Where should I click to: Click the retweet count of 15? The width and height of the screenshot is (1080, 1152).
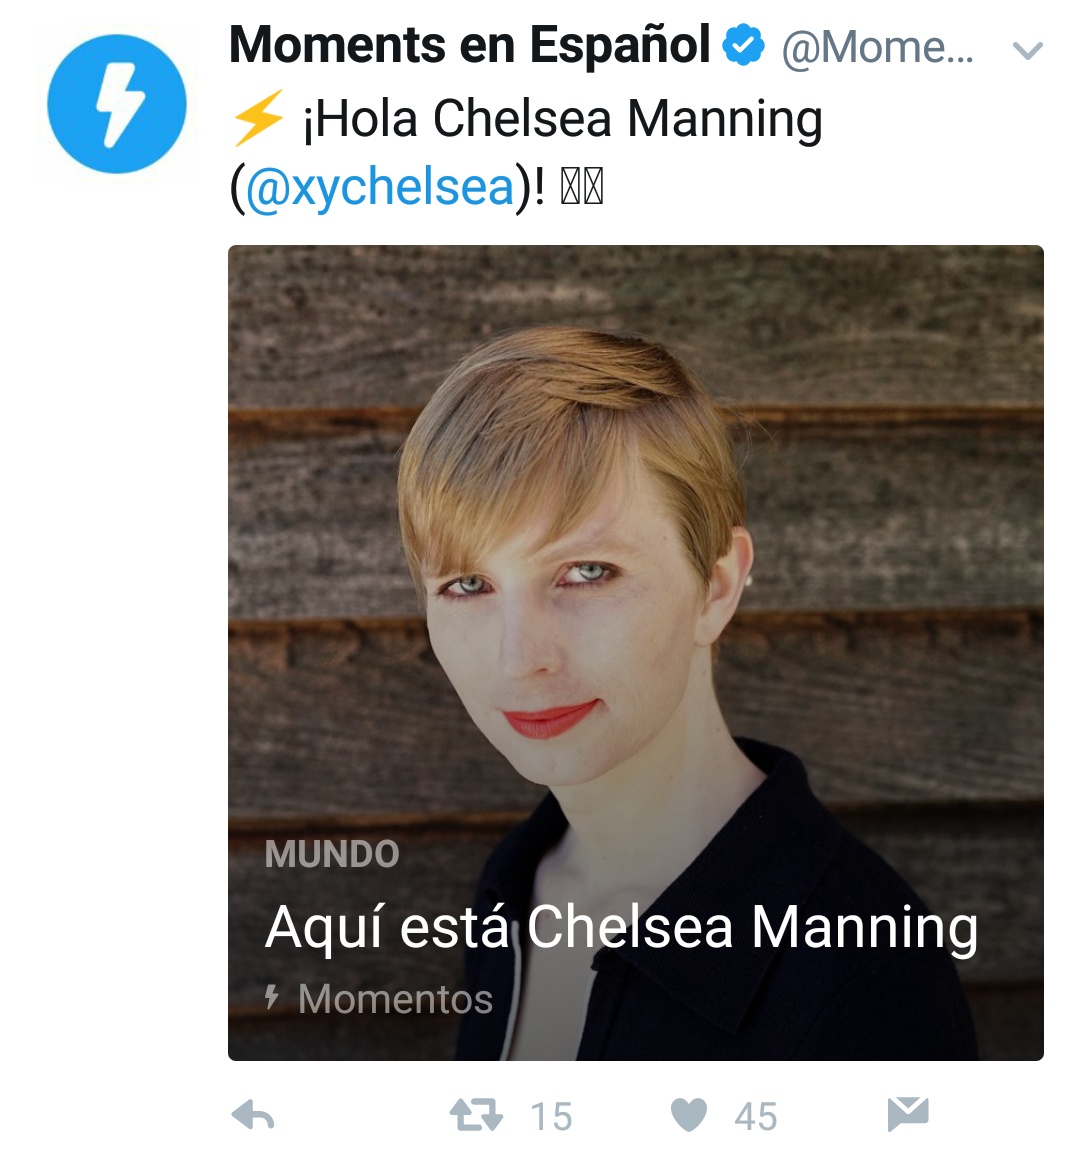click(551, 1116)
